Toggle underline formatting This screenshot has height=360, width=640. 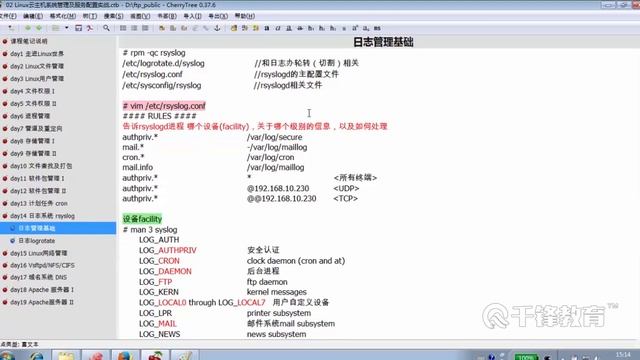point(289,28)
